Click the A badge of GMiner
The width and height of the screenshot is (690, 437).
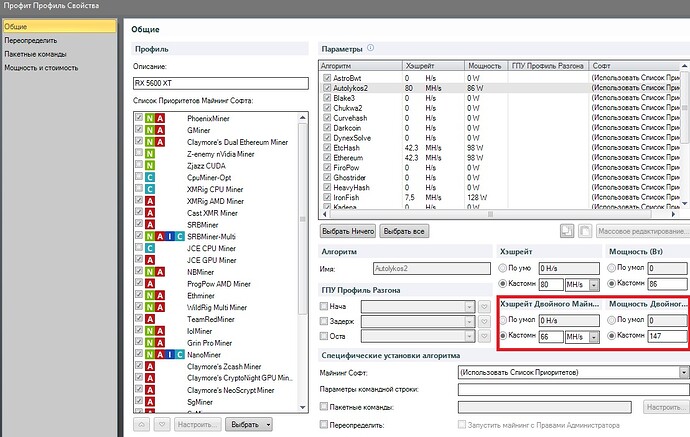click(160, 130)
